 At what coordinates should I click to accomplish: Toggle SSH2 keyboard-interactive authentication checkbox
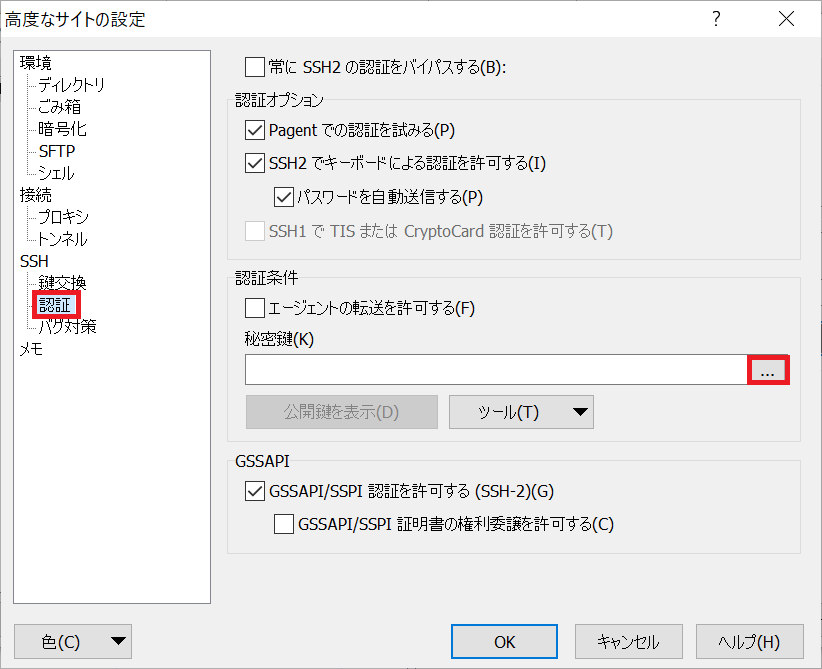[255, 163]
